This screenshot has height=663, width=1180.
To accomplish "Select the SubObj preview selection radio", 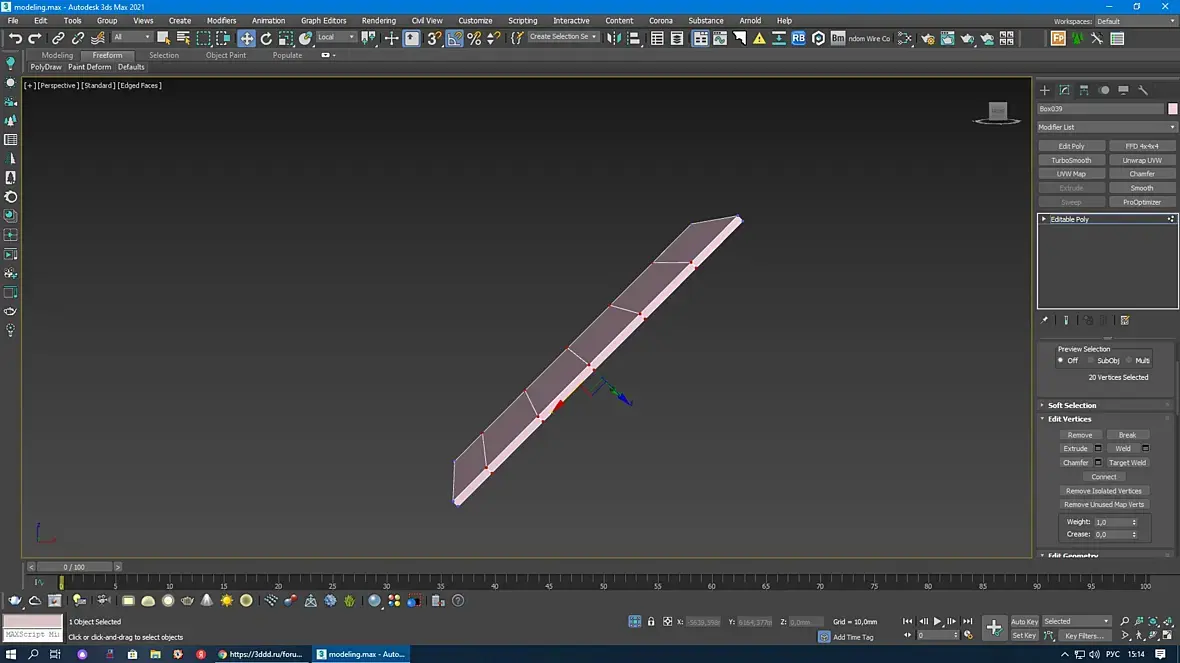I will (x=1092, y=360).
